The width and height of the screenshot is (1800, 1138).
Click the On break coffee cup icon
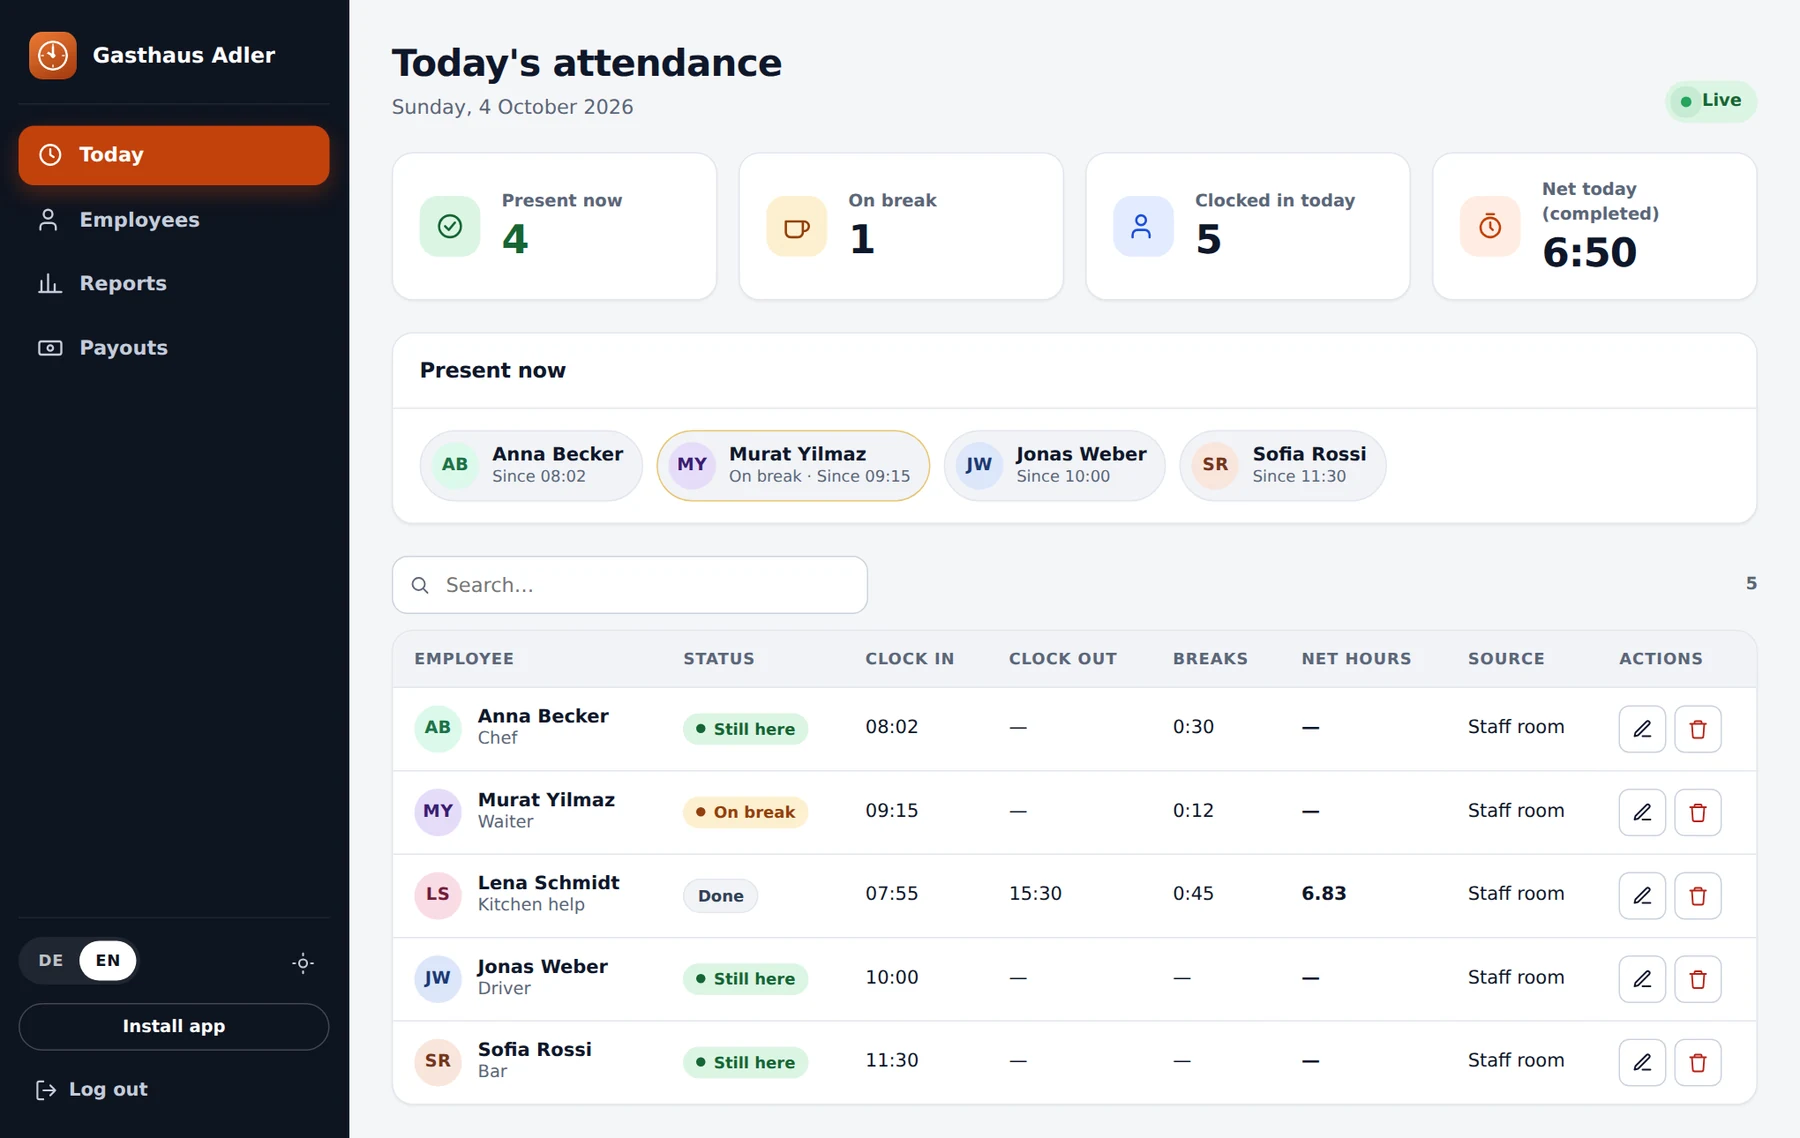click(797, 227)
